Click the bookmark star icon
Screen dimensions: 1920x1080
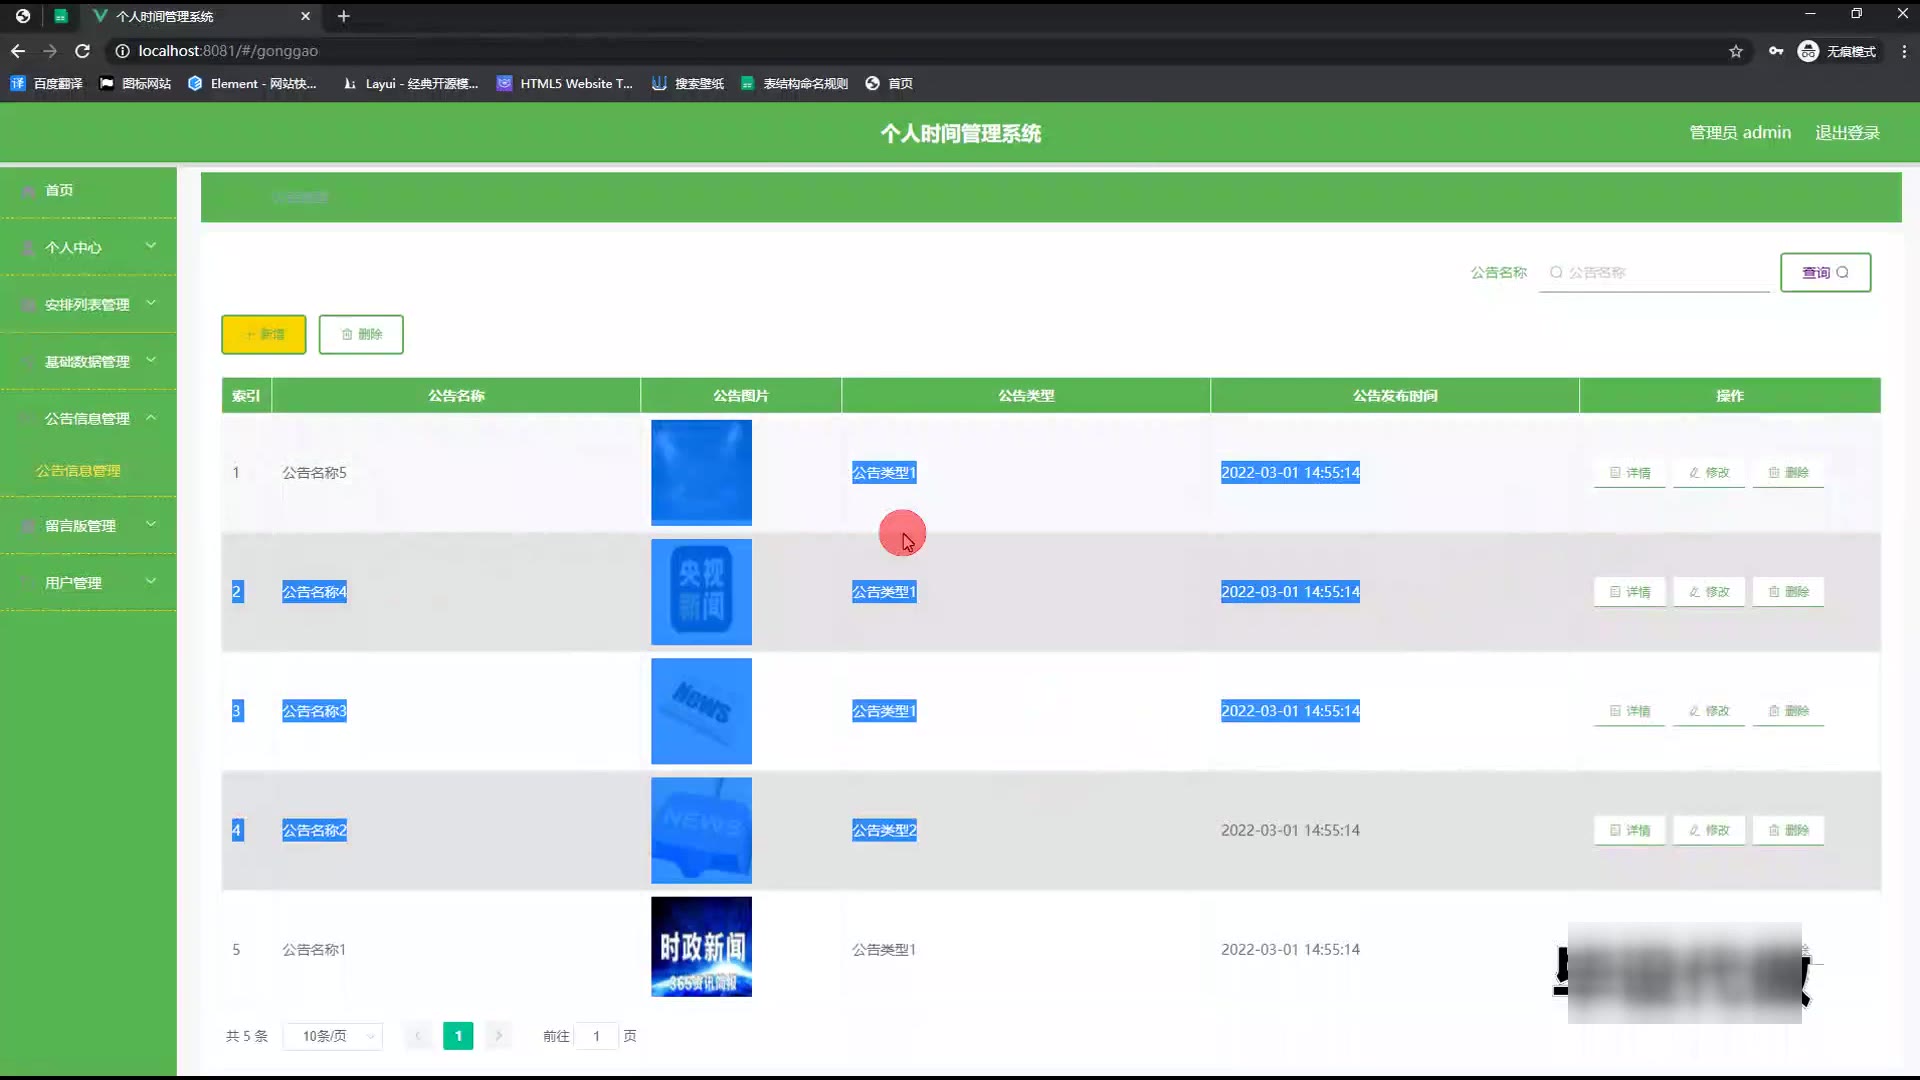click(1736, 51)
